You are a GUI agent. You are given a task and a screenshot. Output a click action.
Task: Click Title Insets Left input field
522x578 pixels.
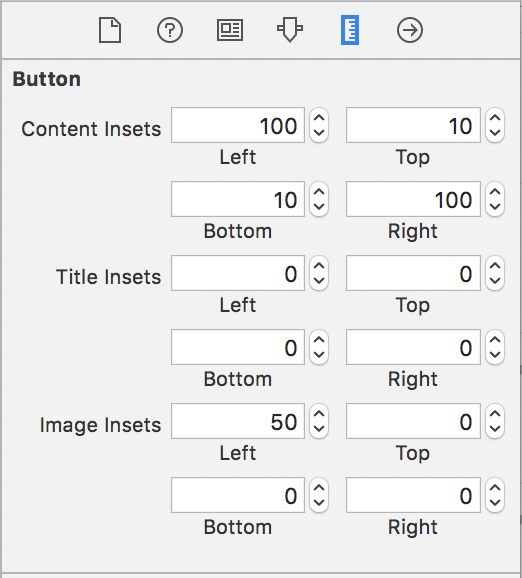[x=238, y=273]
